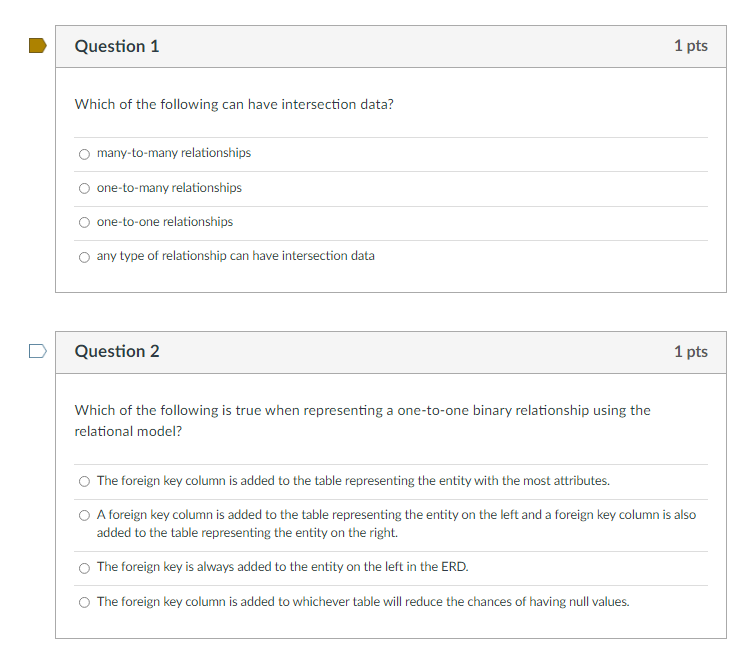Select foreign key on both tables option

pyautogui.click(x=85, y=515)
